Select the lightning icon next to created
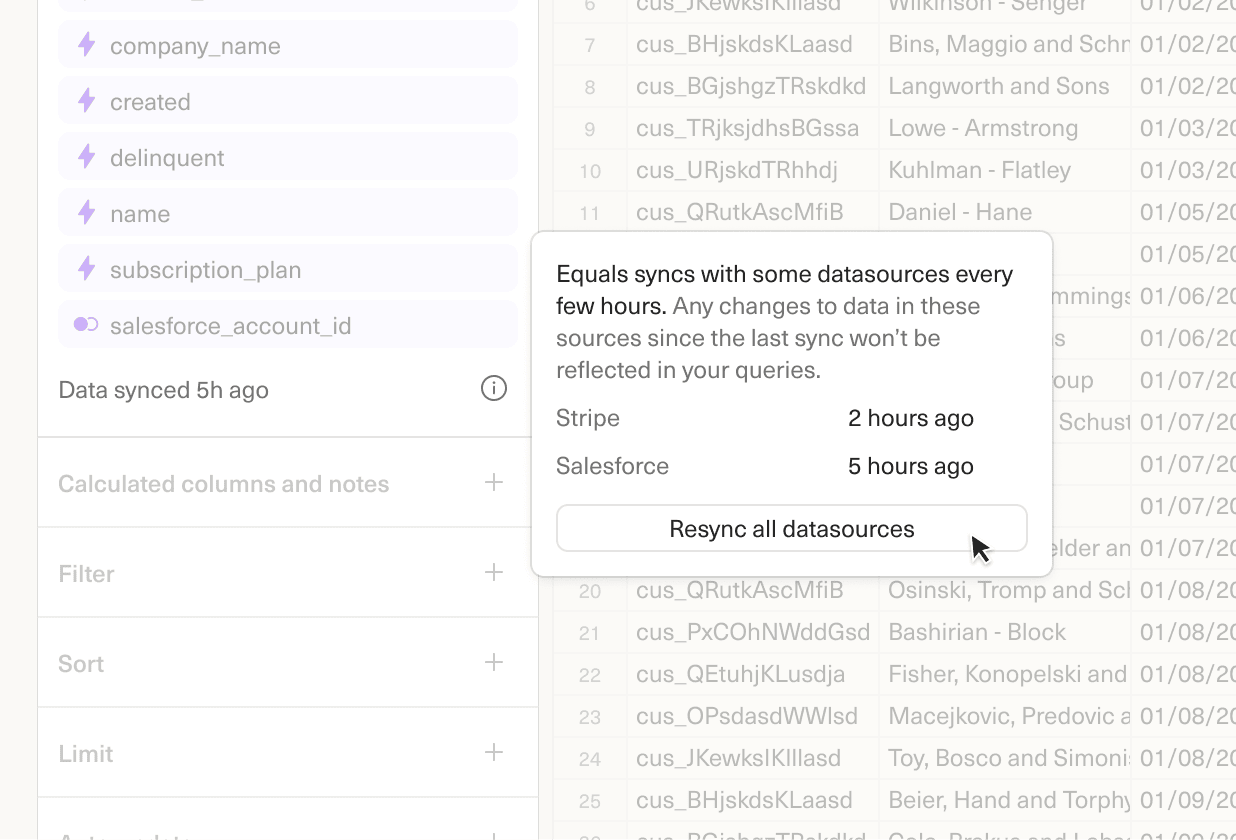This screenshot has width=1236, height=840. [88, 101]
